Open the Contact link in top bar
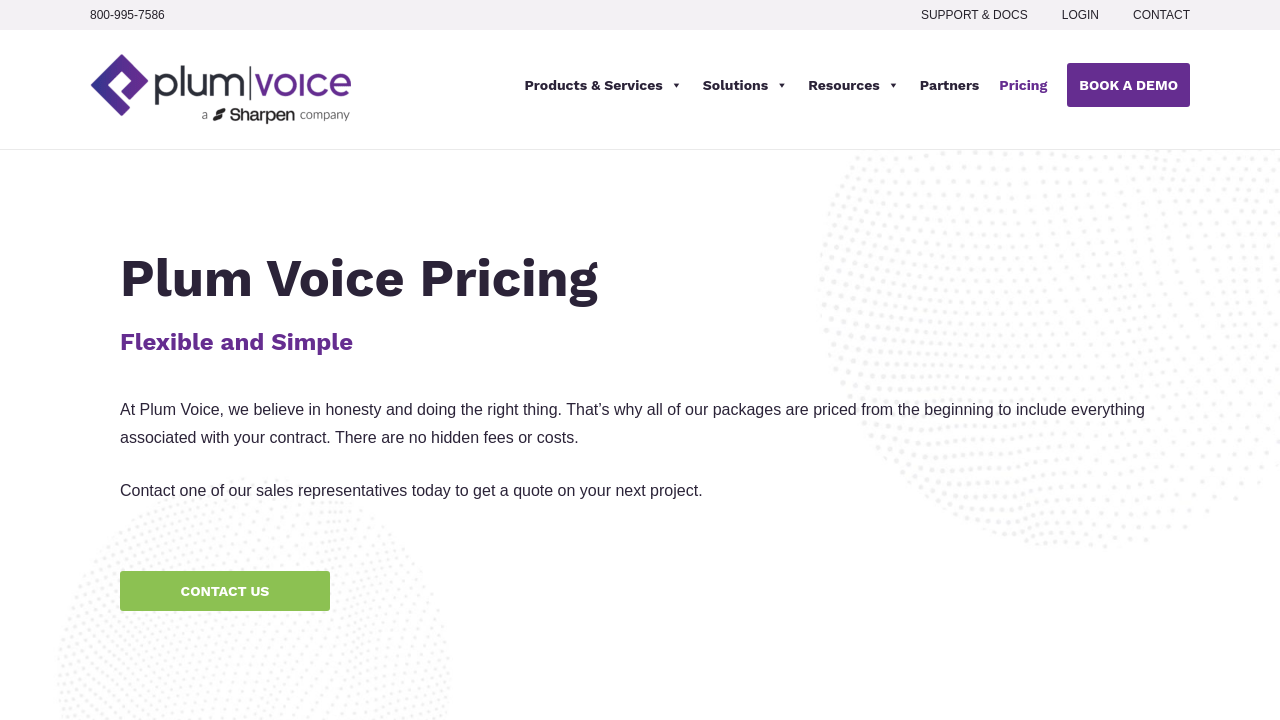 (x=1161, y=15)
